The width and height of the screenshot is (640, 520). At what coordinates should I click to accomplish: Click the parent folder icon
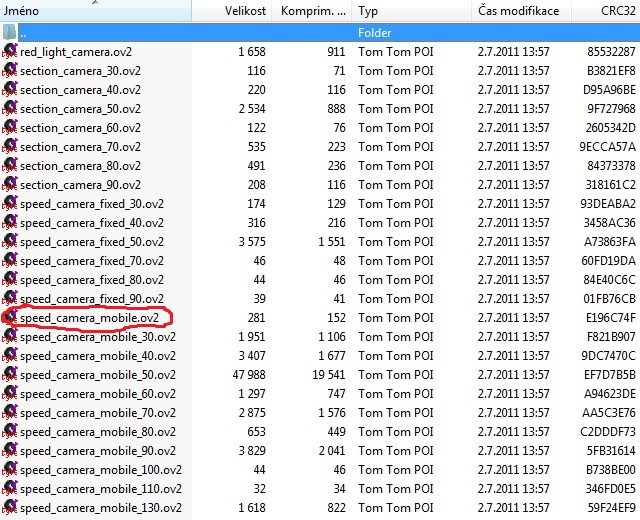pyautogui.click(x=10, y=32)
